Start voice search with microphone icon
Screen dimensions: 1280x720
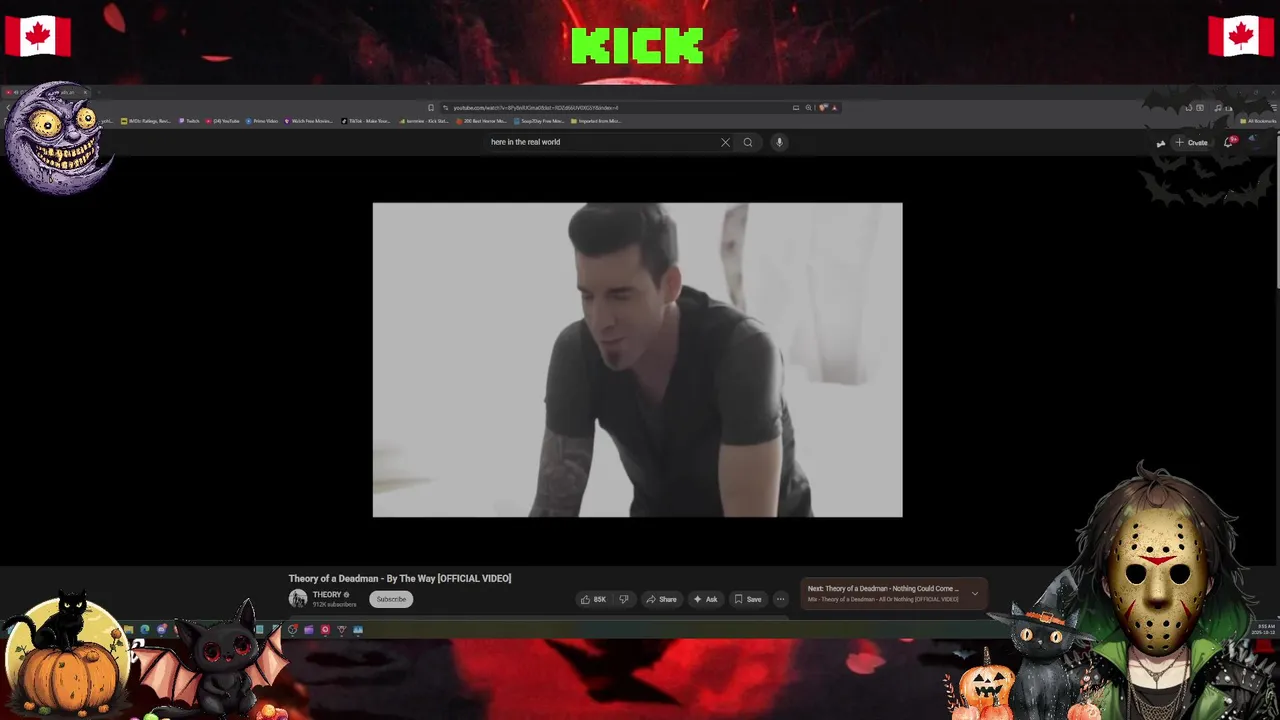point(779,142)
